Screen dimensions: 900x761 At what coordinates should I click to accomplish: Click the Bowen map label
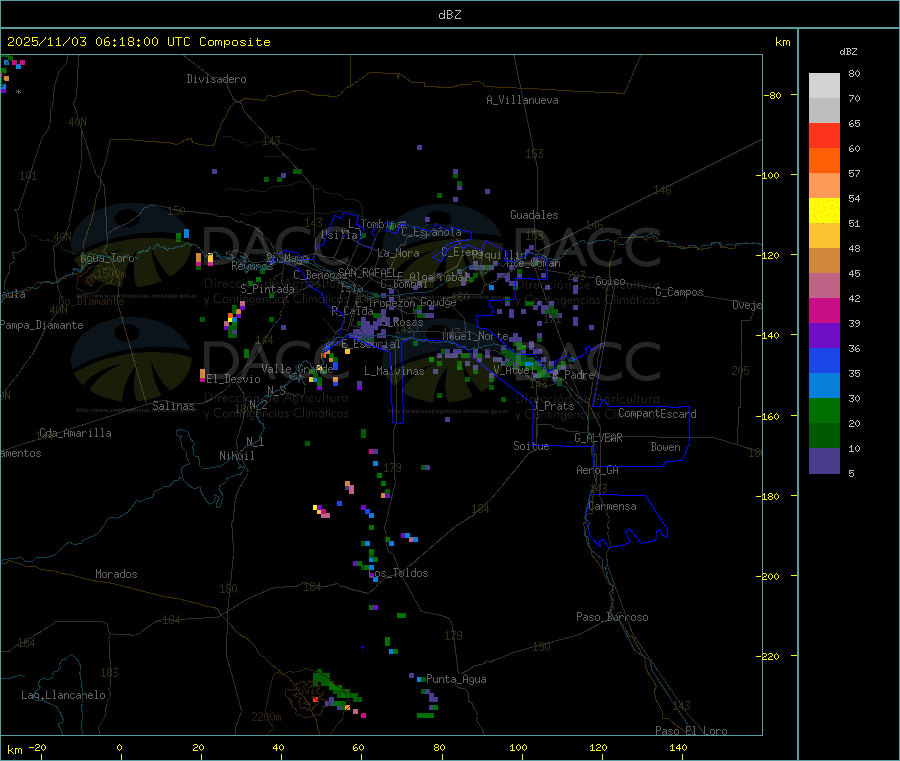pyautogui.click(x=665, y=447)
